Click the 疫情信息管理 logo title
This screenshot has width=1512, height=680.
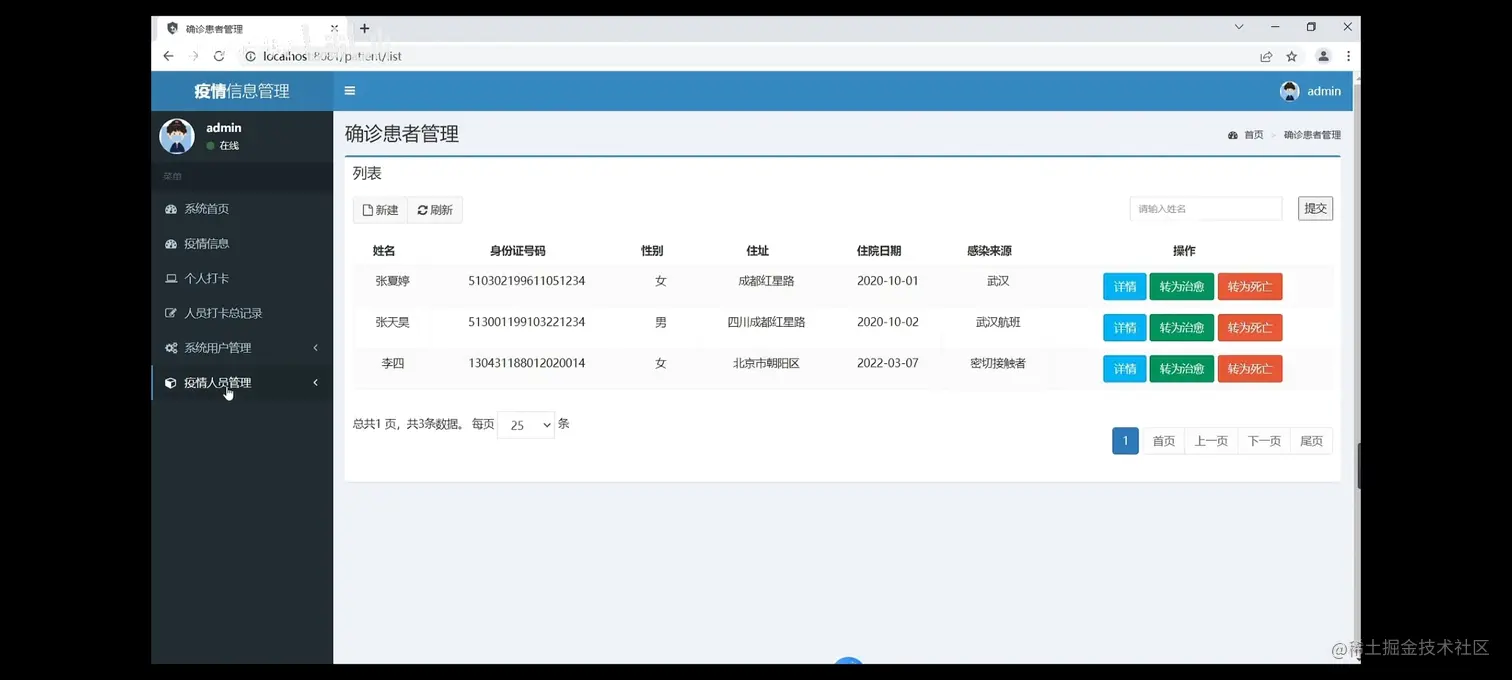[x=242, y=91]
